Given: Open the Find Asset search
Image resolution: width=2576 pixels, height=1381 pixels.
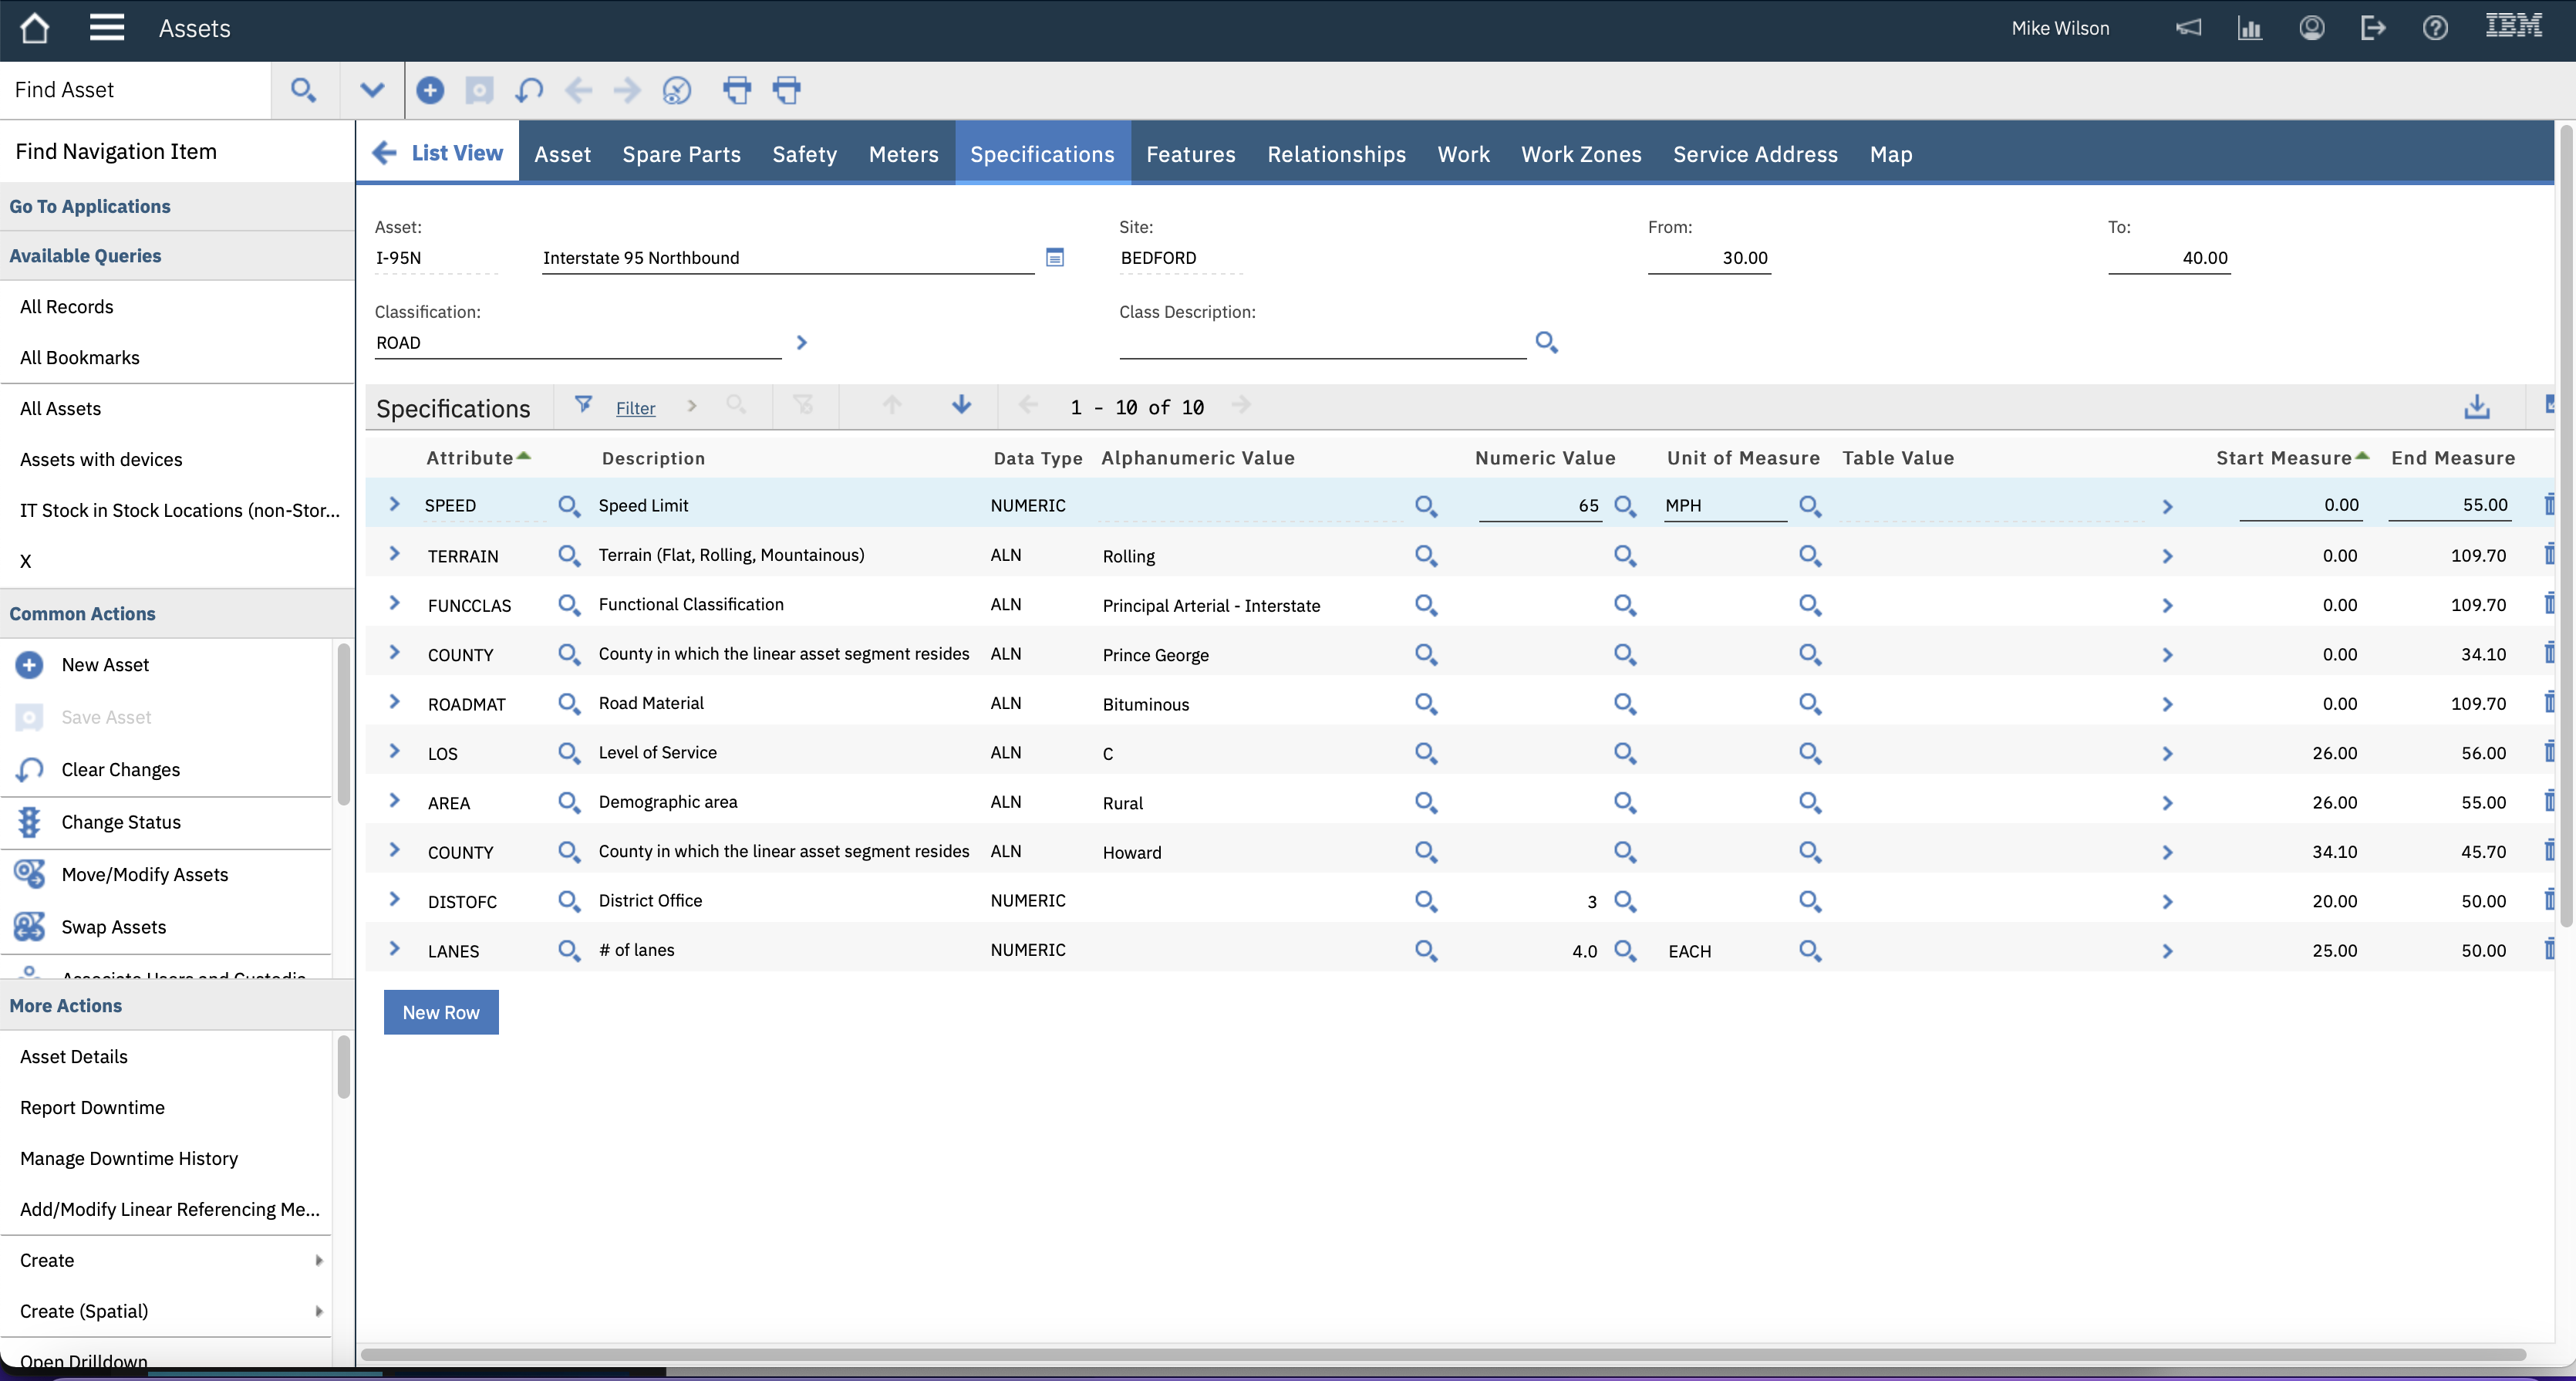Looking at the screenshot, I should pyautogui.click(x=303, y=89).
